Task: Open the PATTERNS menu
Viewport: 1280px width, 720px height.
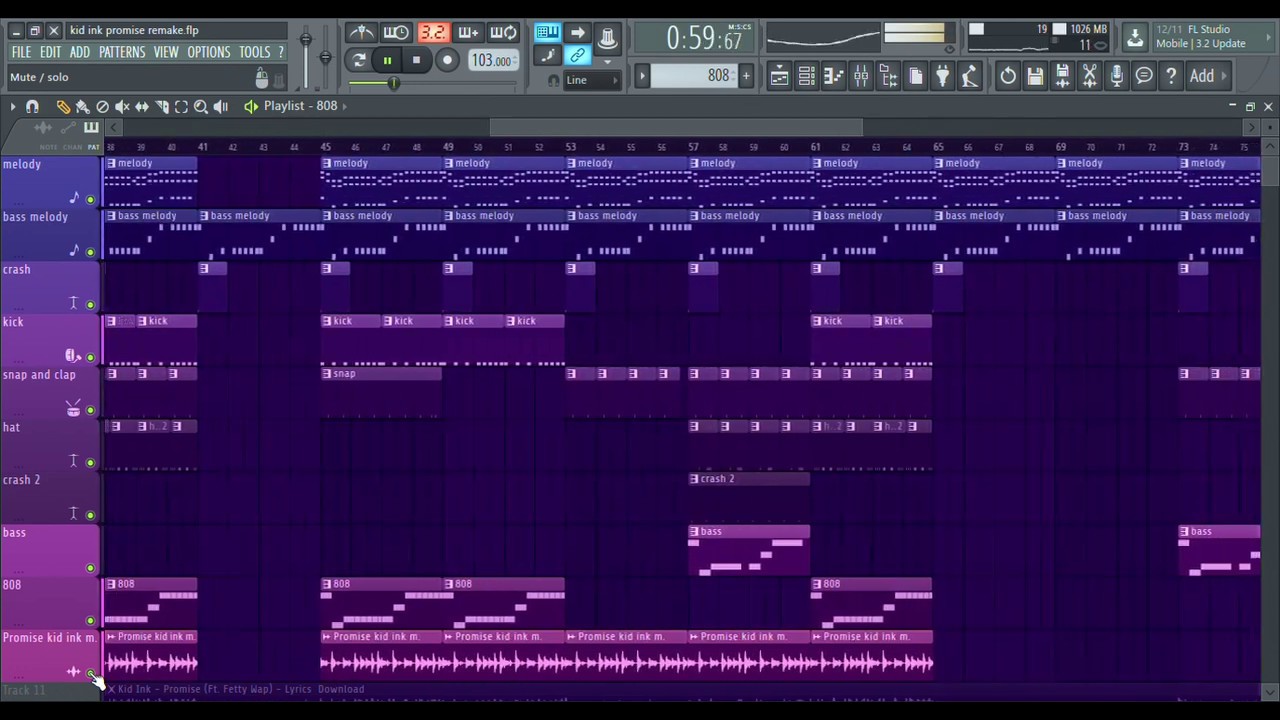Action: pos(122,52)
